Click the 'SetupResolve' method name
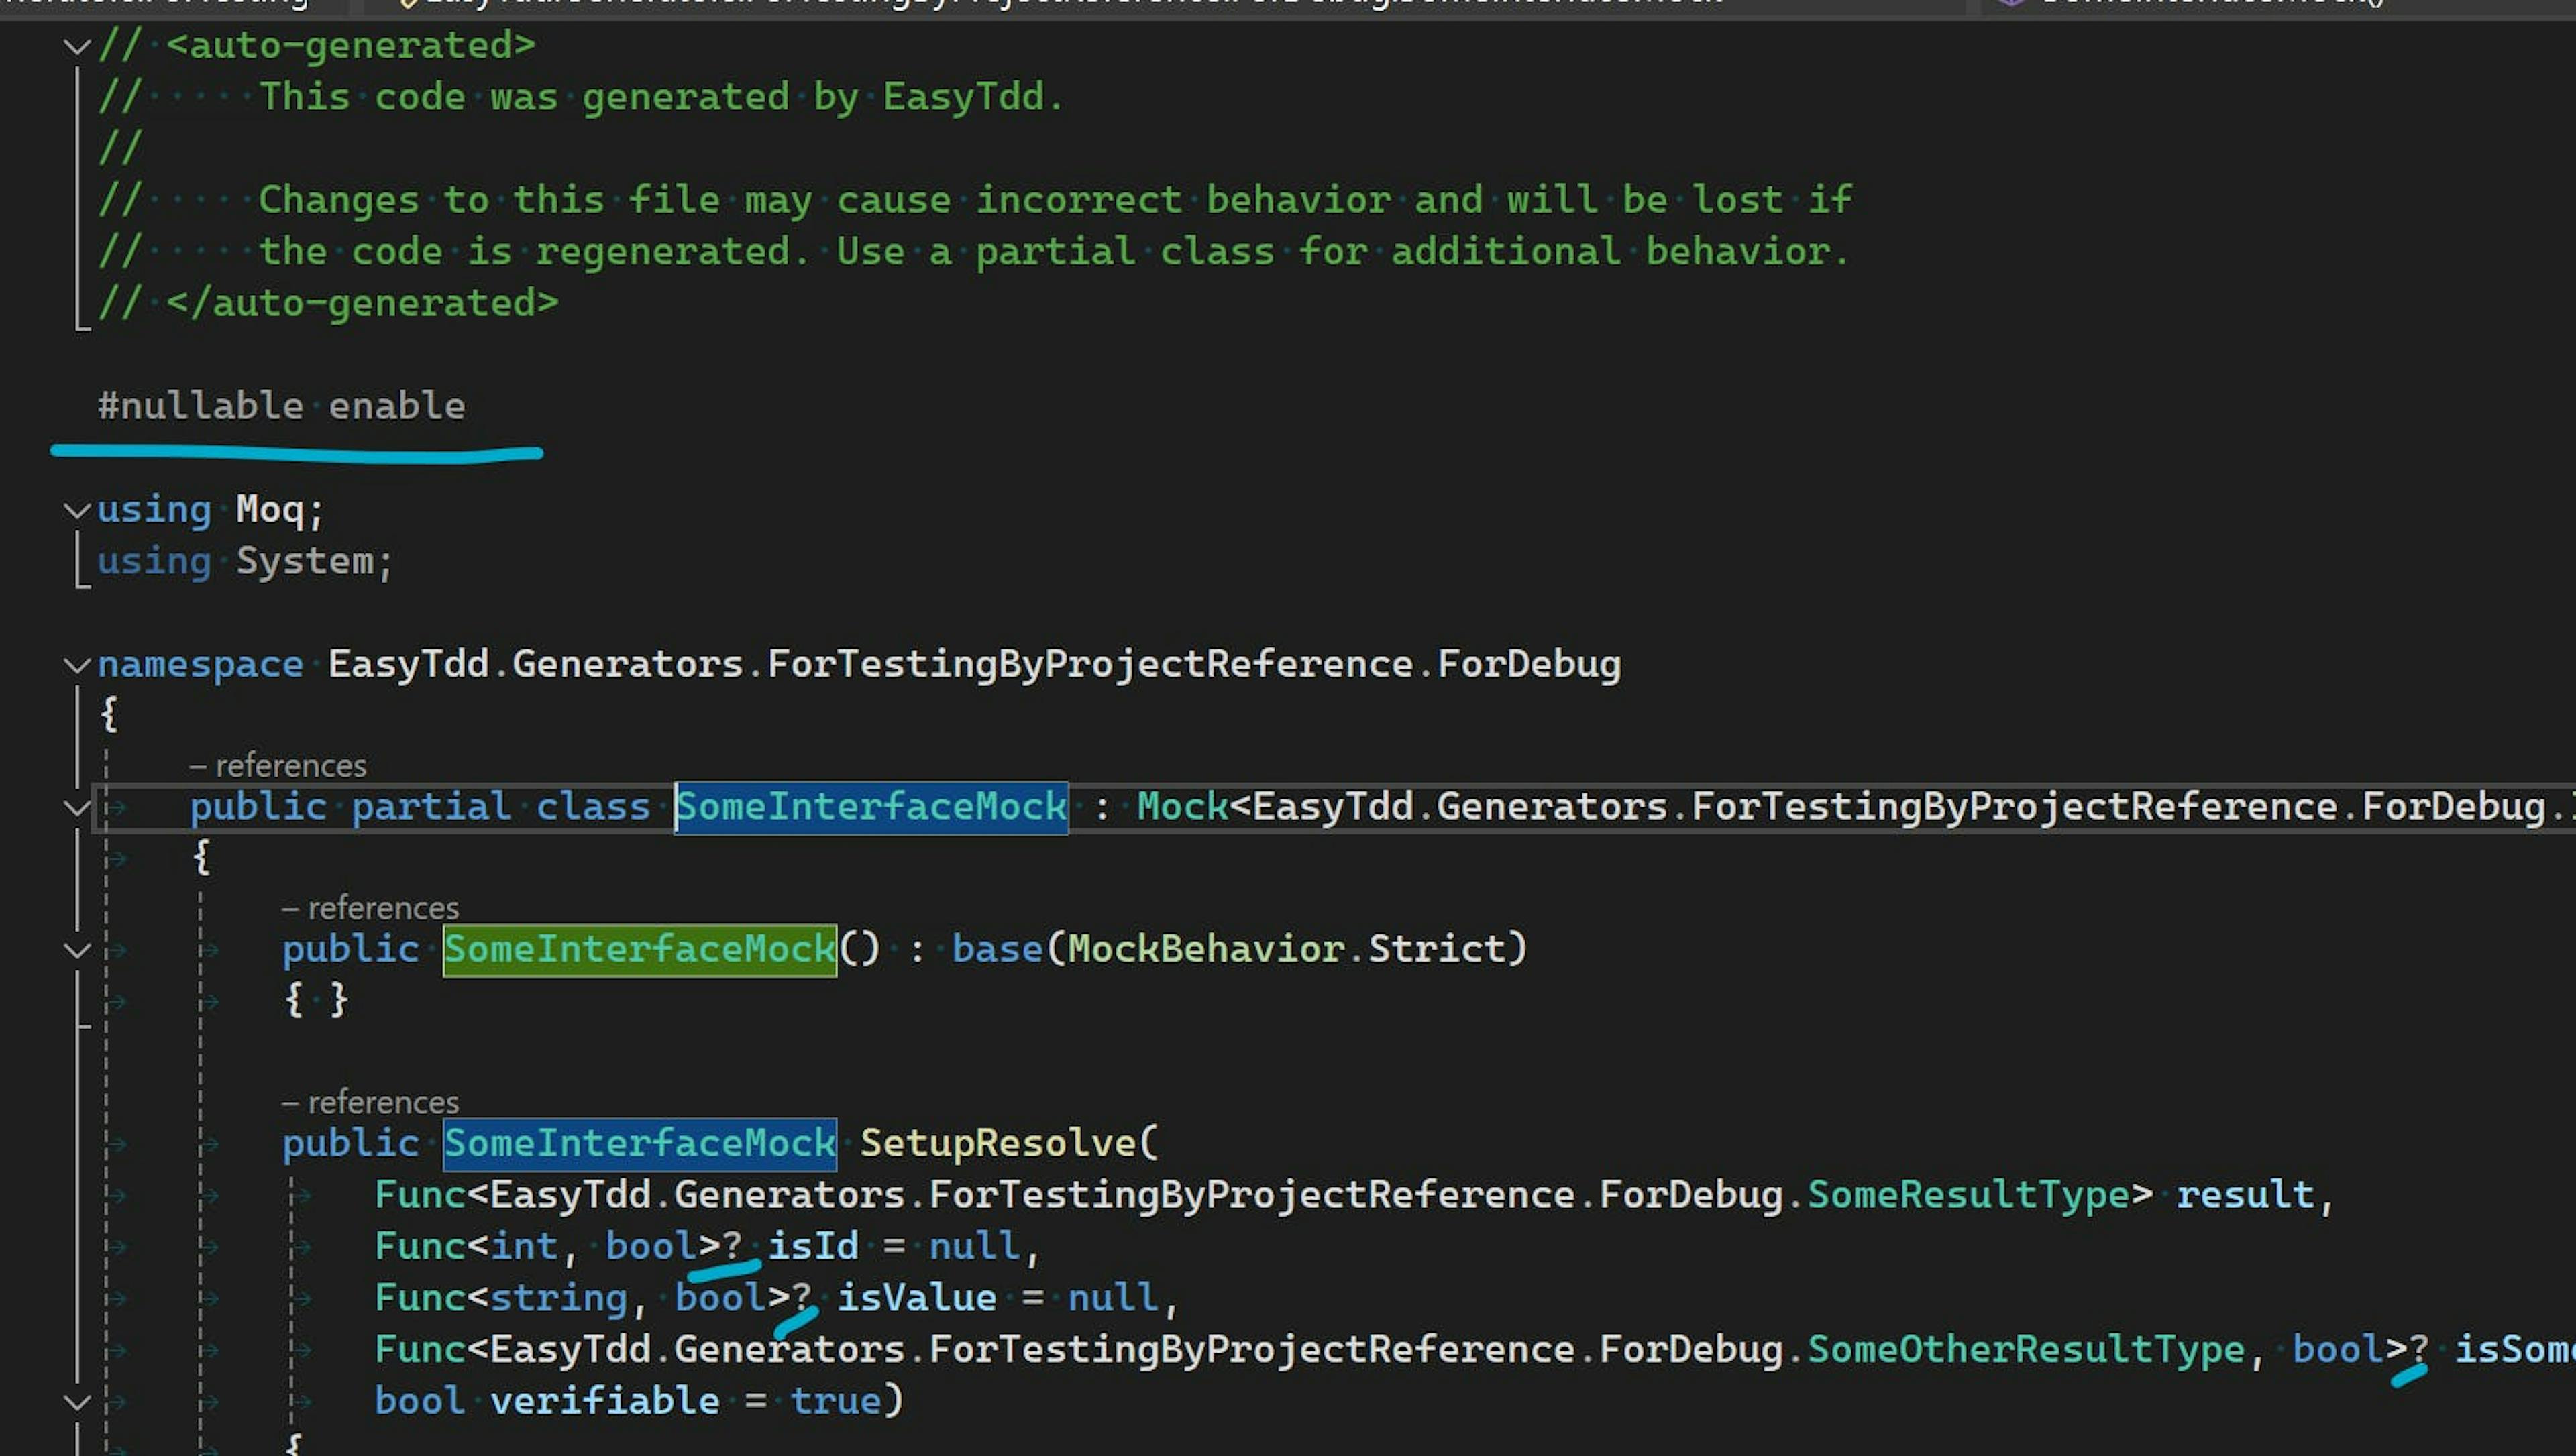2576x1456 pixels. pyautogui.click(x=998, y=1143)
